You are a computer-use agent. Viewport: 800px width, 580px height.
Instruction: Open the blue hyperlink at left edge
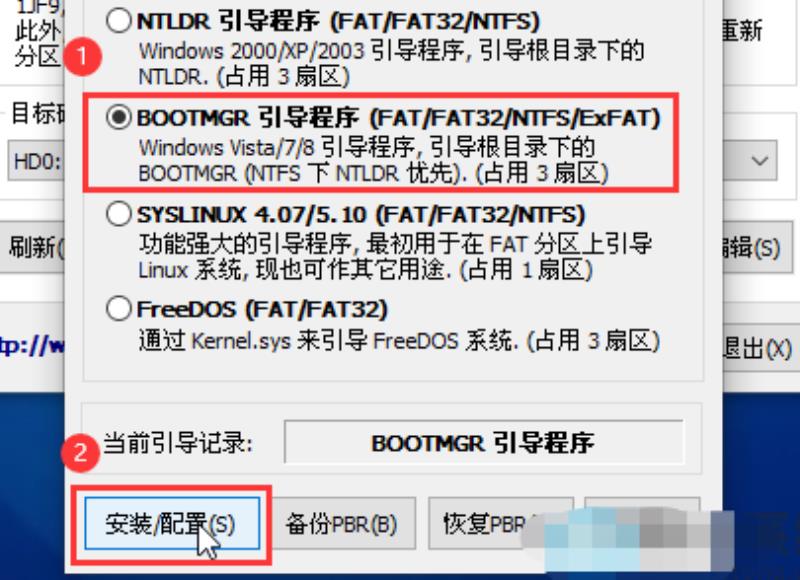tap(33, 346)
